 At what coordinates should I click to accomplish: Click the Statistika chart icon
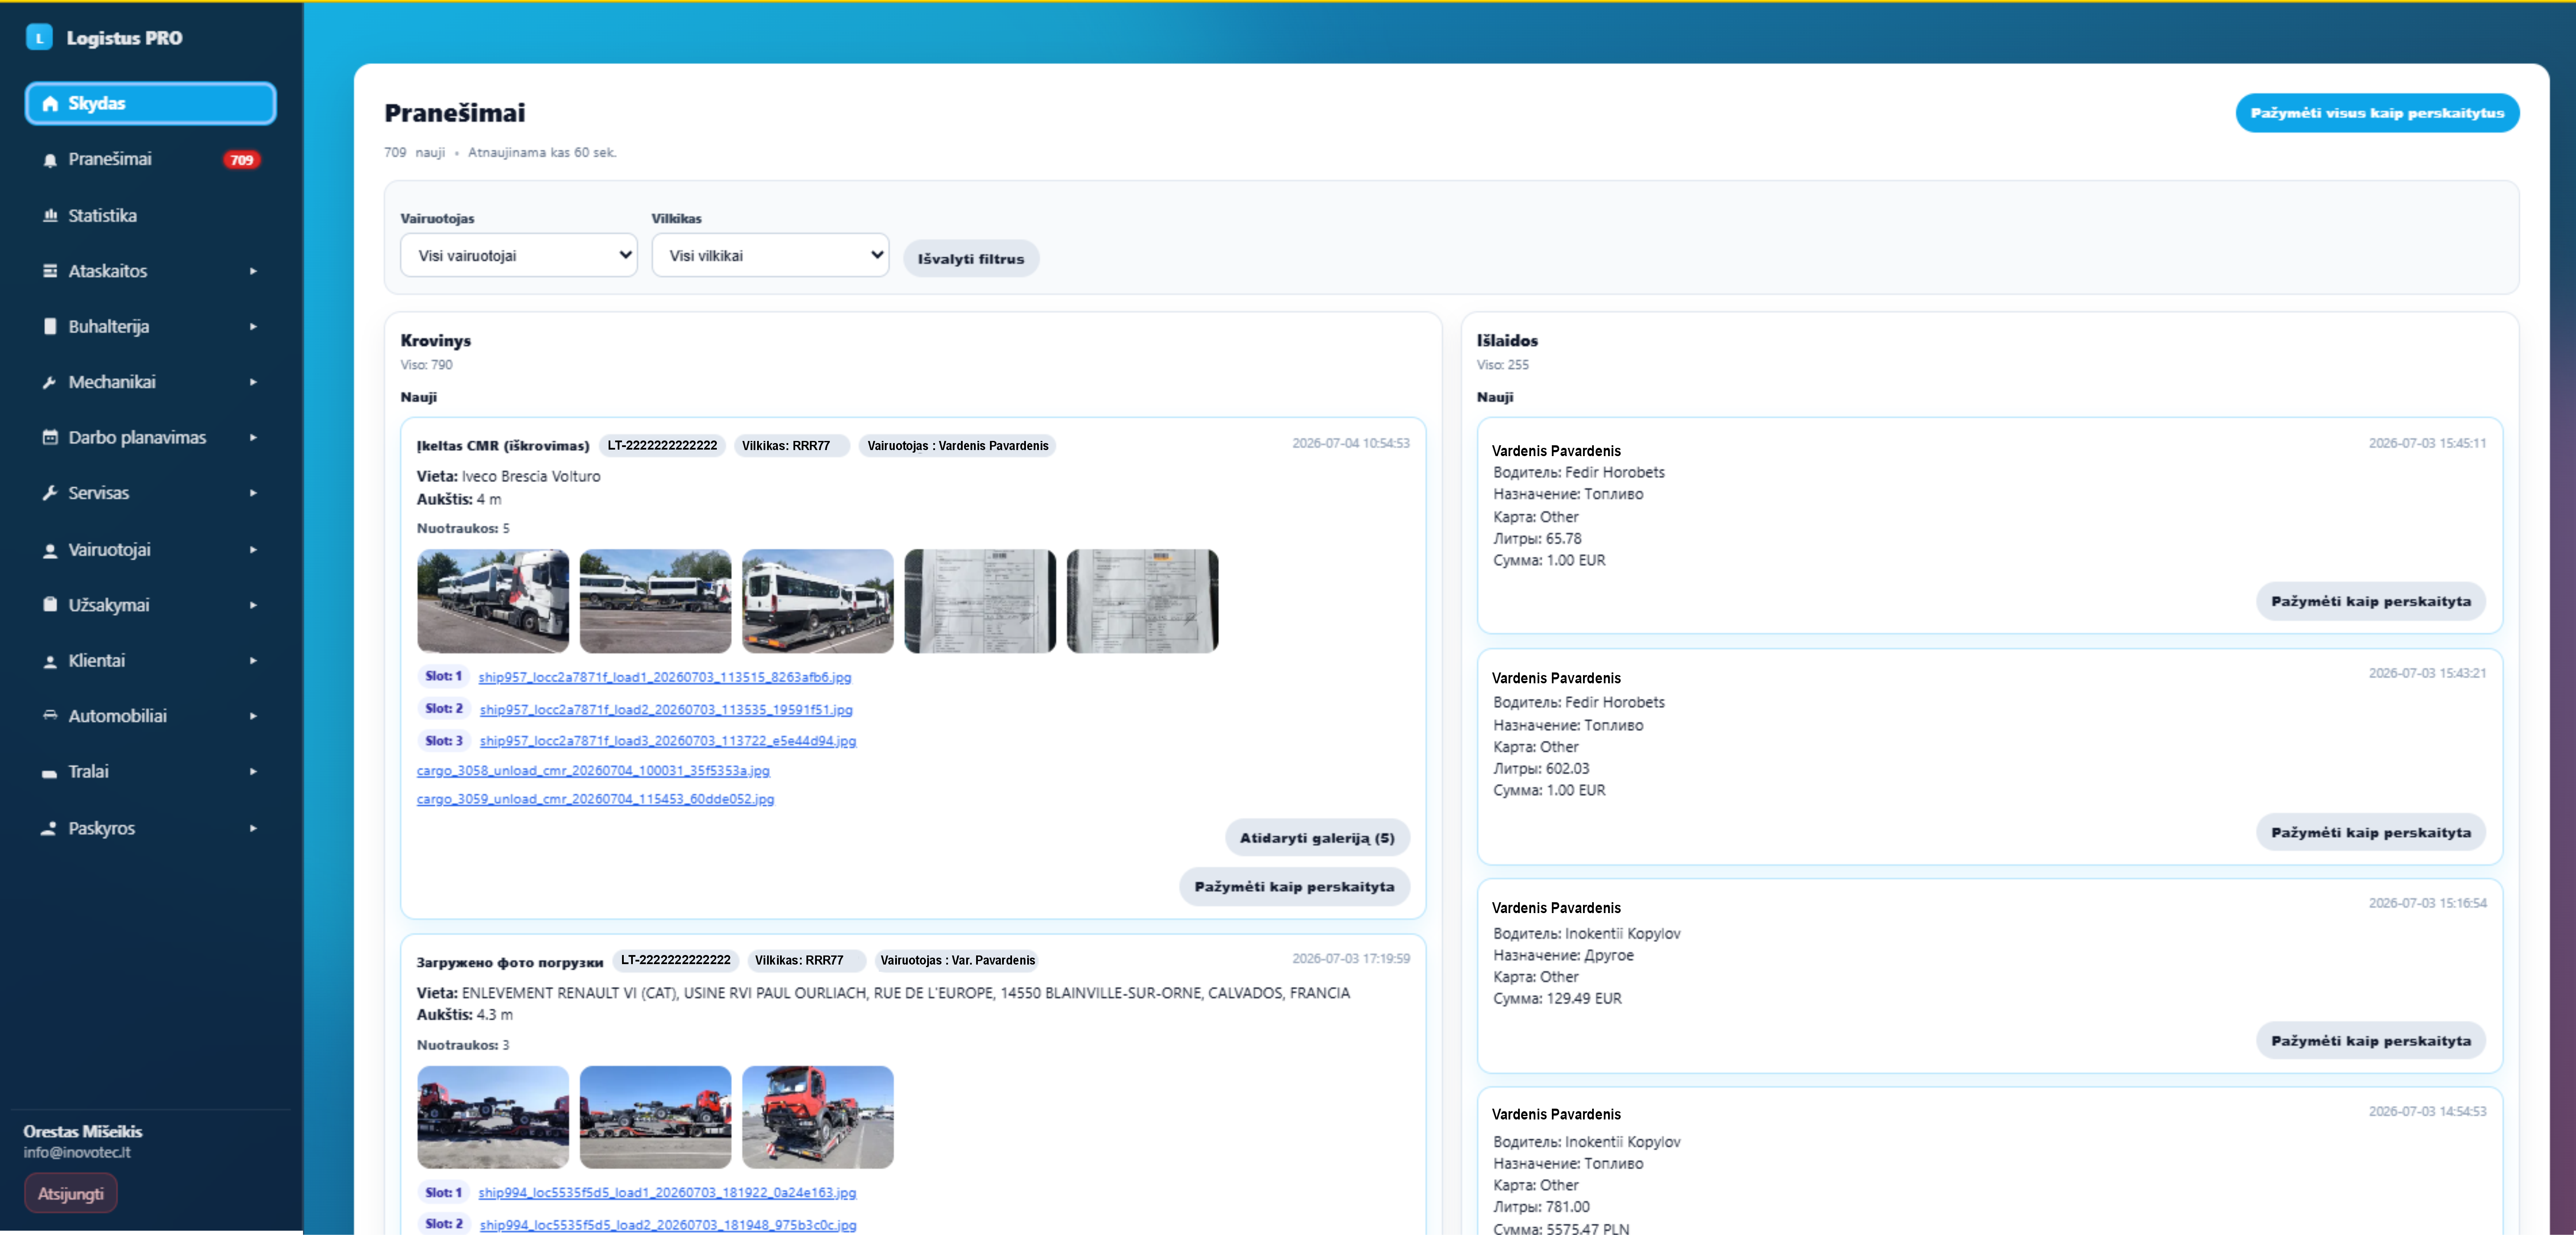coord(50,216)
